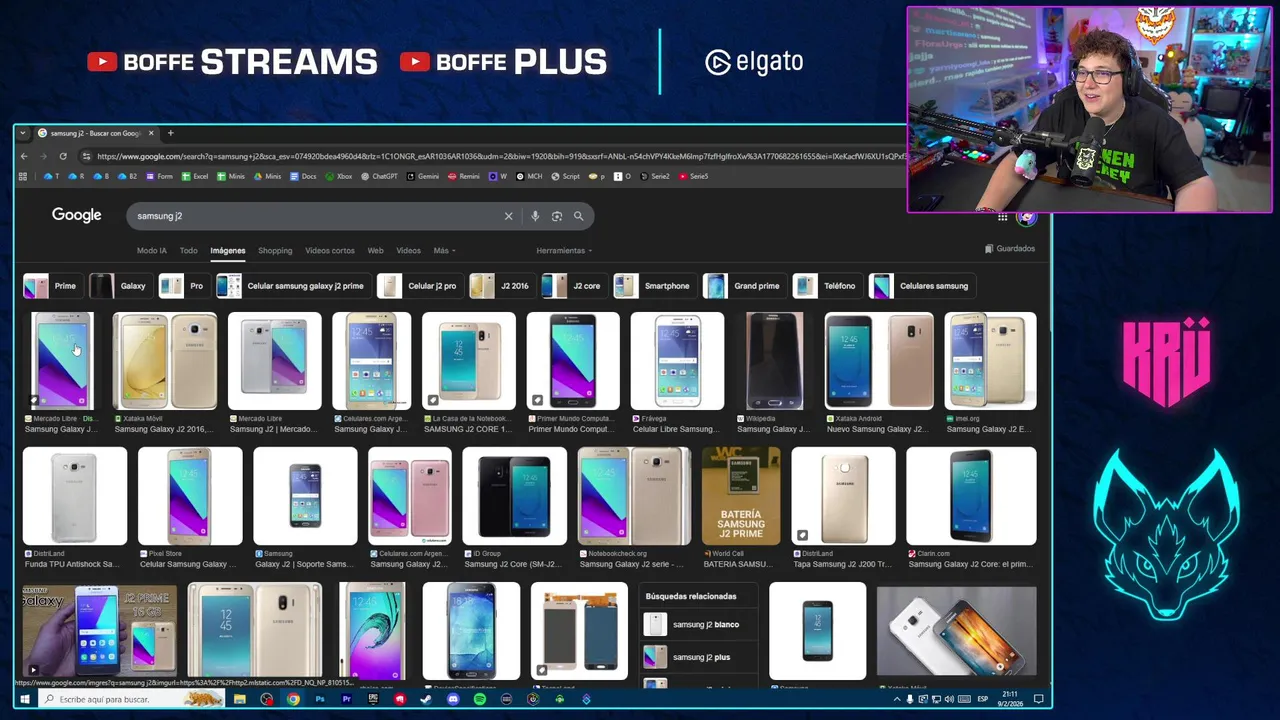Switch to Modo IA tab
Viewport: 1280px width, 720px height.
[152, 251]
